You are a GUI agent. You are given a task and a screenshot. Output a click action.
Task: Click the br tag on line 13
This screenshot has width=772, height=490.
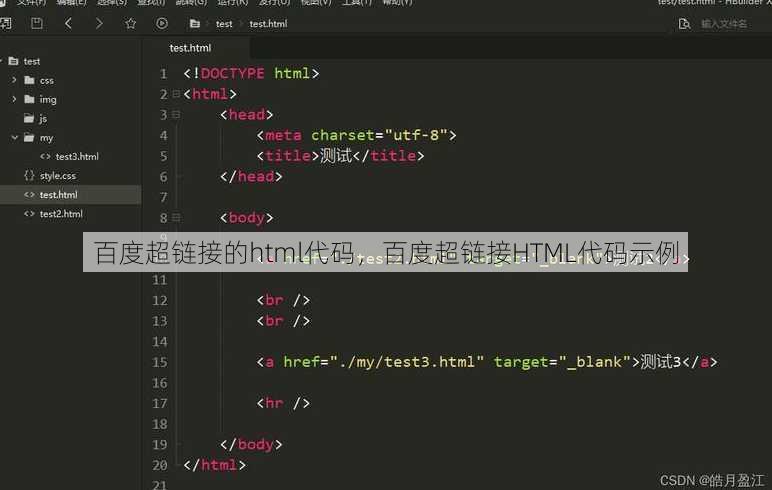click(x=283, y=321)
